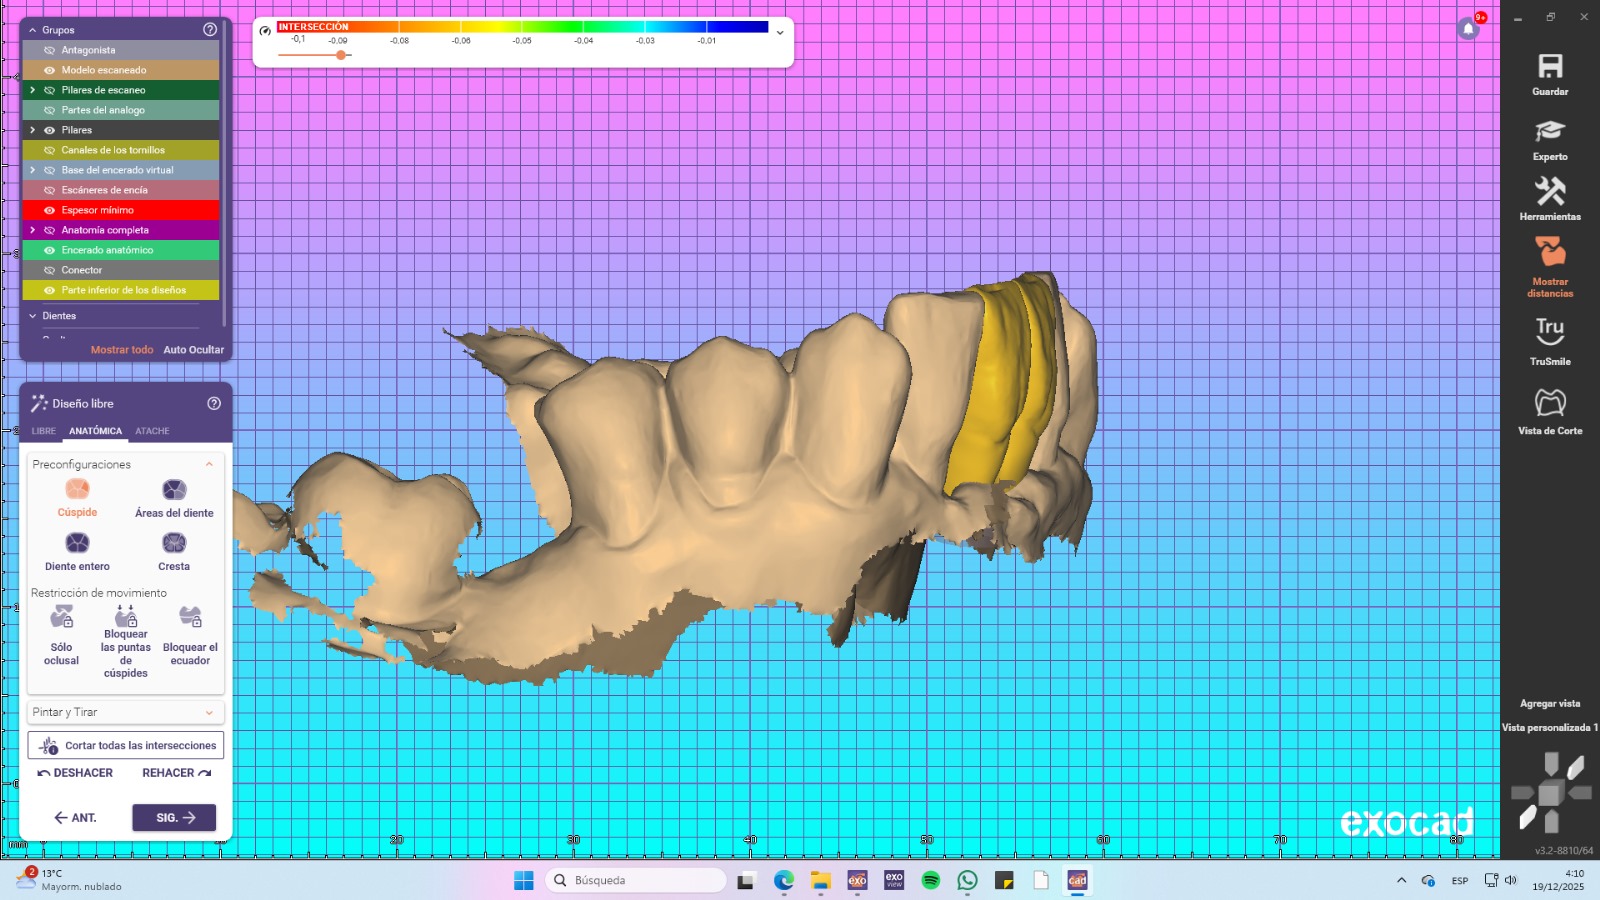Hide the Encerado anatómico group
This screenshot has height=900, width=1600.
(x=49, y=250)
